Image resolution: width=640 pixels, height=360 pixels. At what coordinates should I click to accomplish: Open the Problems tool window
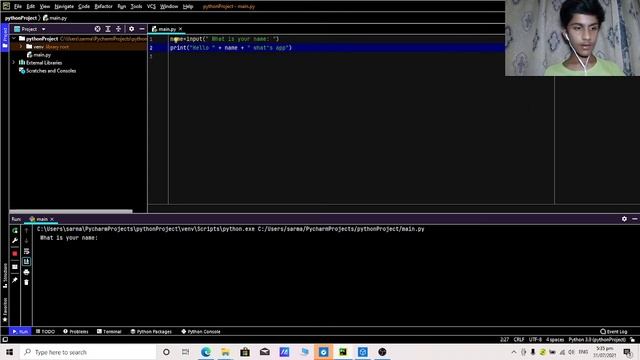point(76,331)
